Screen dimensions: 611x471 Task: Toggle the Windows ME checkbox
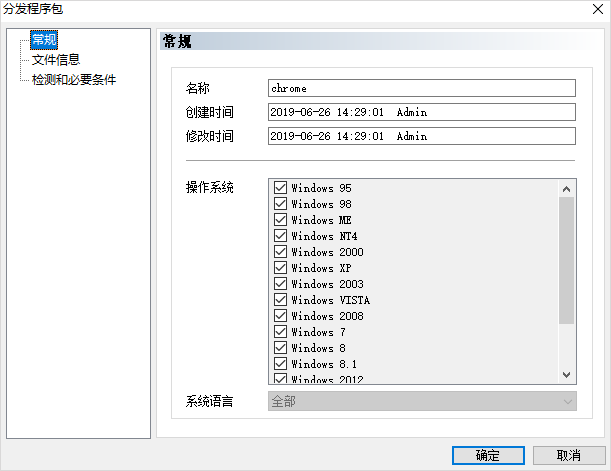280,220
